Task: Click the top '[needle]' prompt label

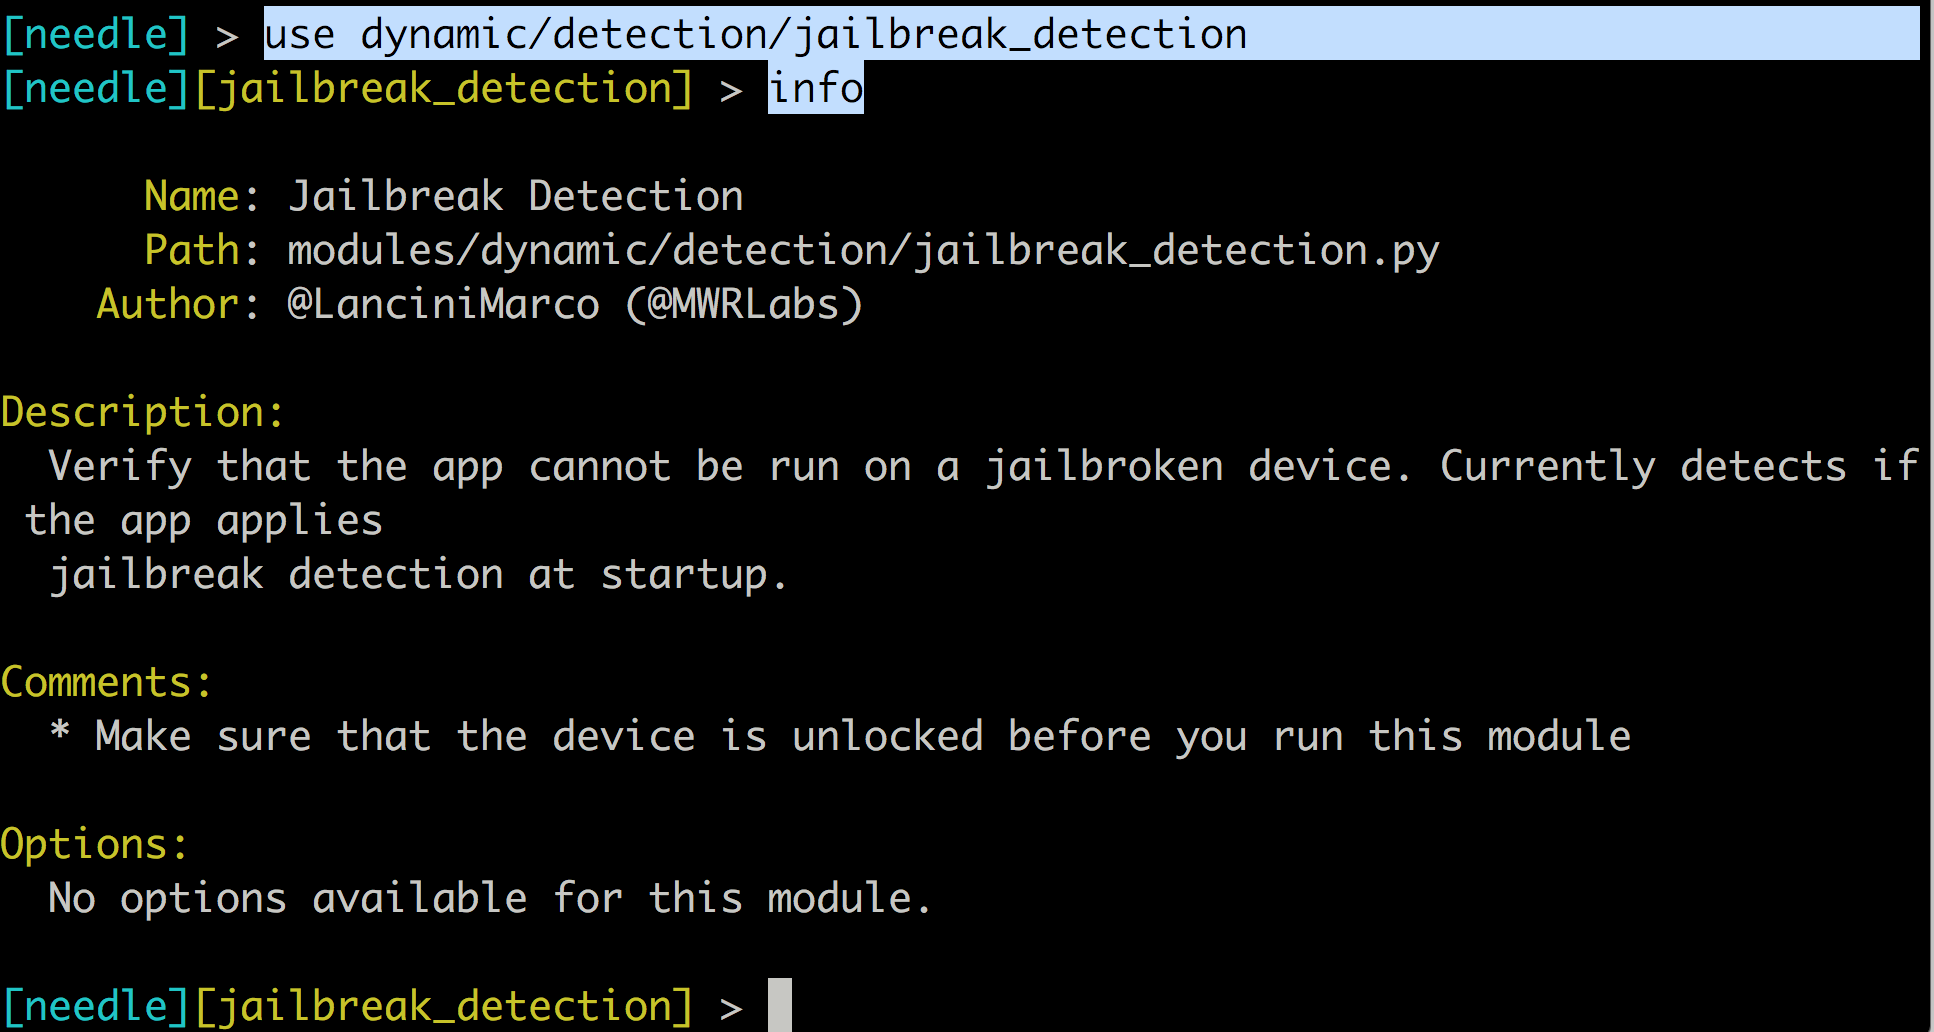Action: click(x=96, y=35)
